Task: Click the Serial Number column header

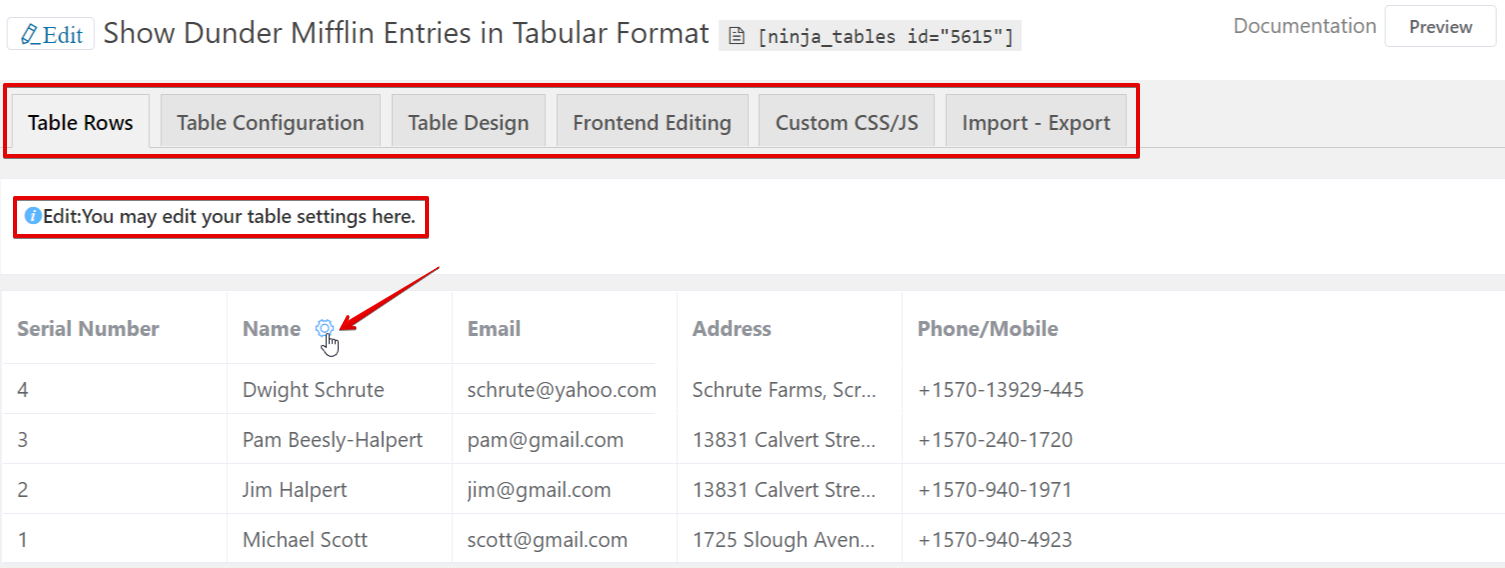Action: click(x=88, y=329)
